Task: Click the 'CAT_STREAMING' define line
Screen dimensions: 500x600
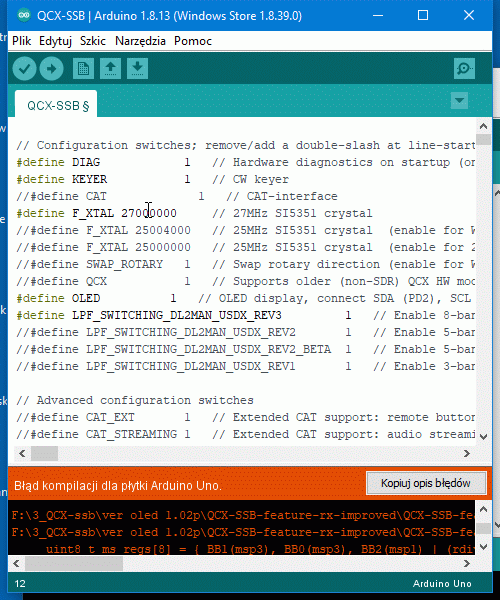Action: (245, 434)
